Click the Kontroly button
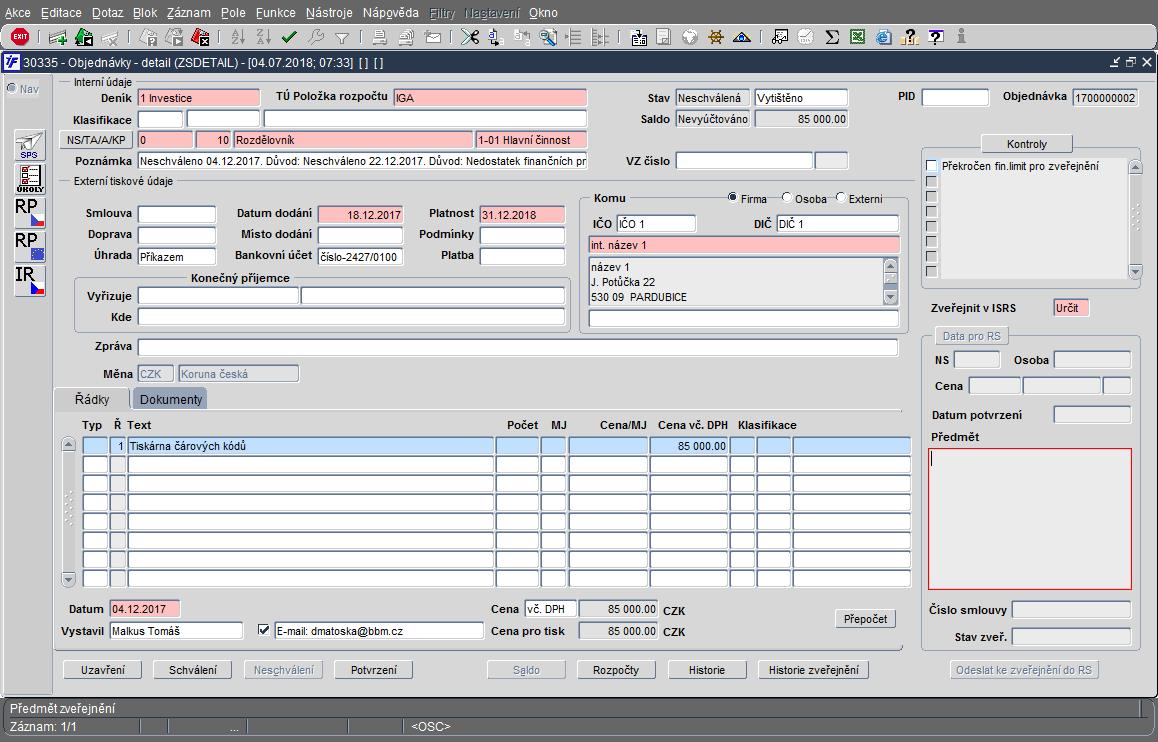This screenshot has height=742, width=1158. pos(1027,144)
